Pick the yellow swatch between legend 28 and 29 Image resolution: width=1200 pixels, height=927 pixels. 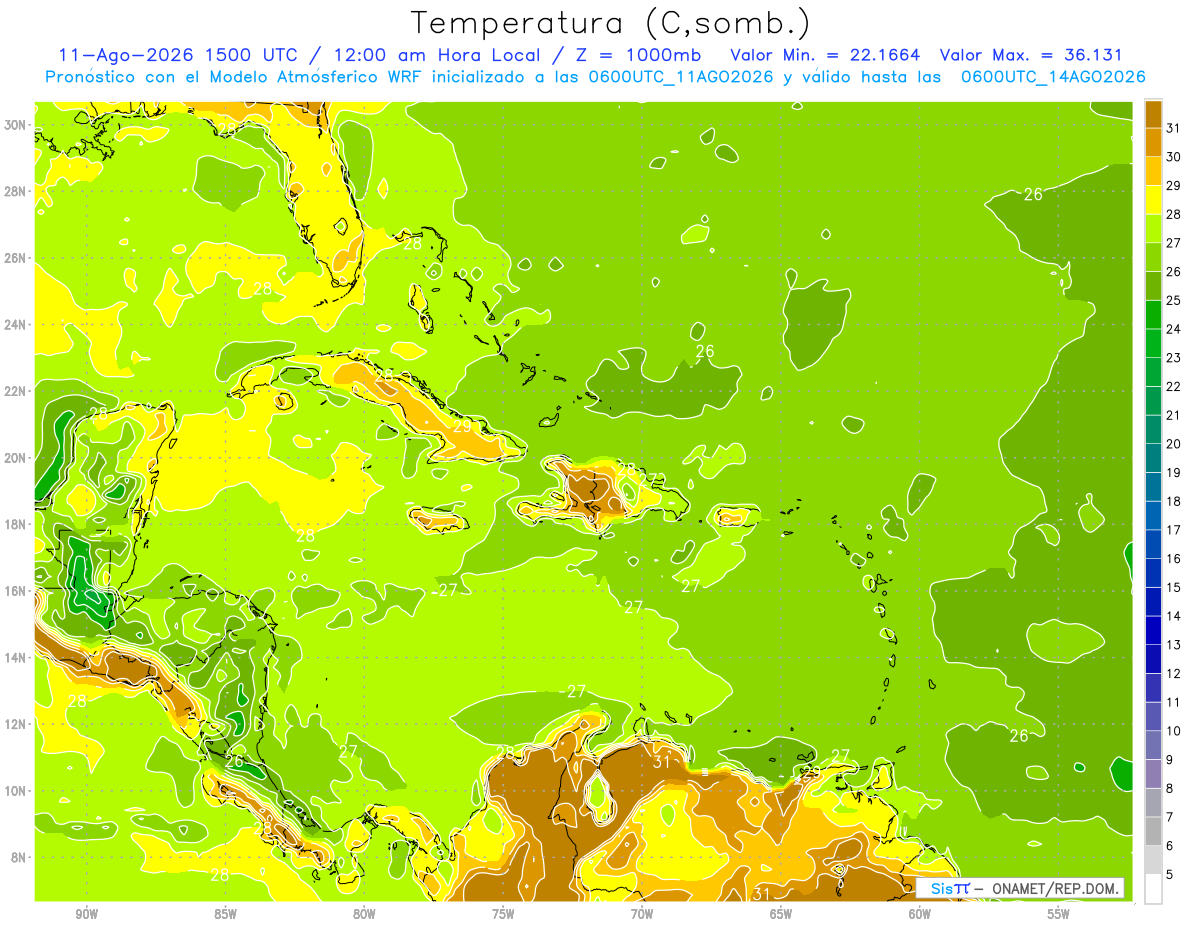coord(1153,201)
